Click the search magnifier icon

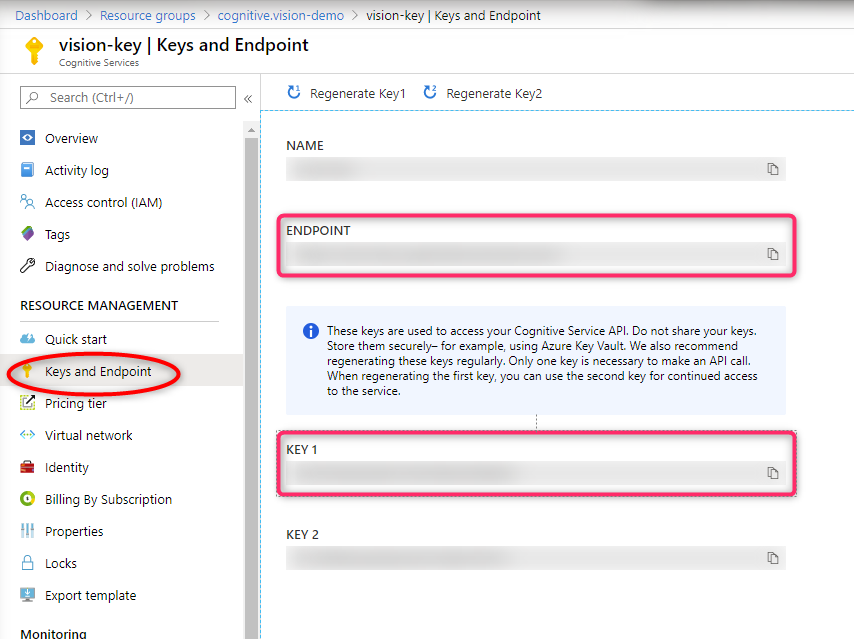(33, 98)
